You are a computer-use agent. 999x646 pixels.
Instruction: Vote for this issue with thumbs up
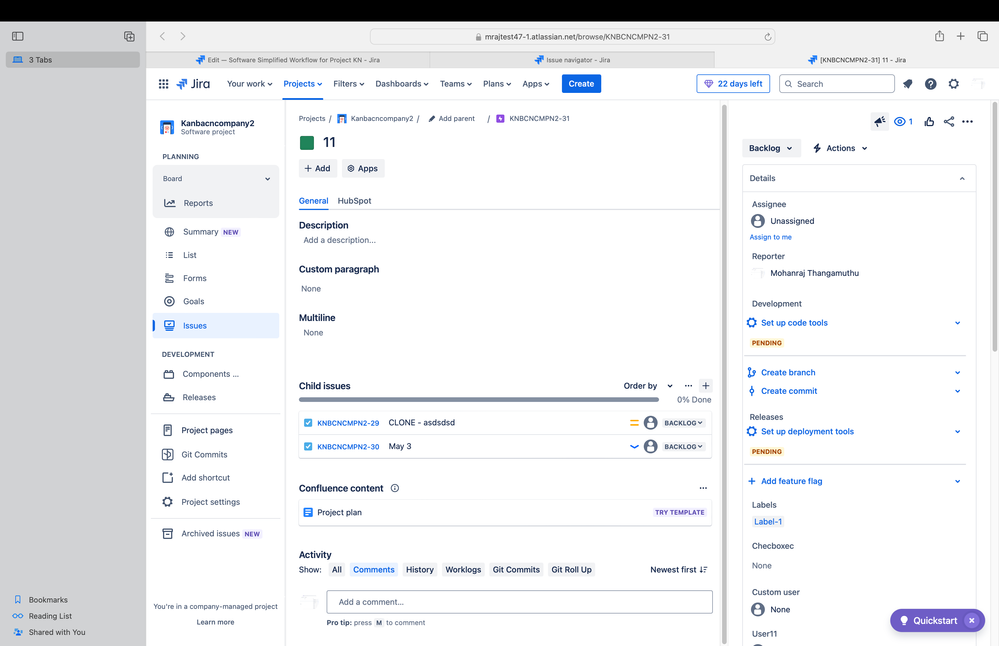[929, 121]
